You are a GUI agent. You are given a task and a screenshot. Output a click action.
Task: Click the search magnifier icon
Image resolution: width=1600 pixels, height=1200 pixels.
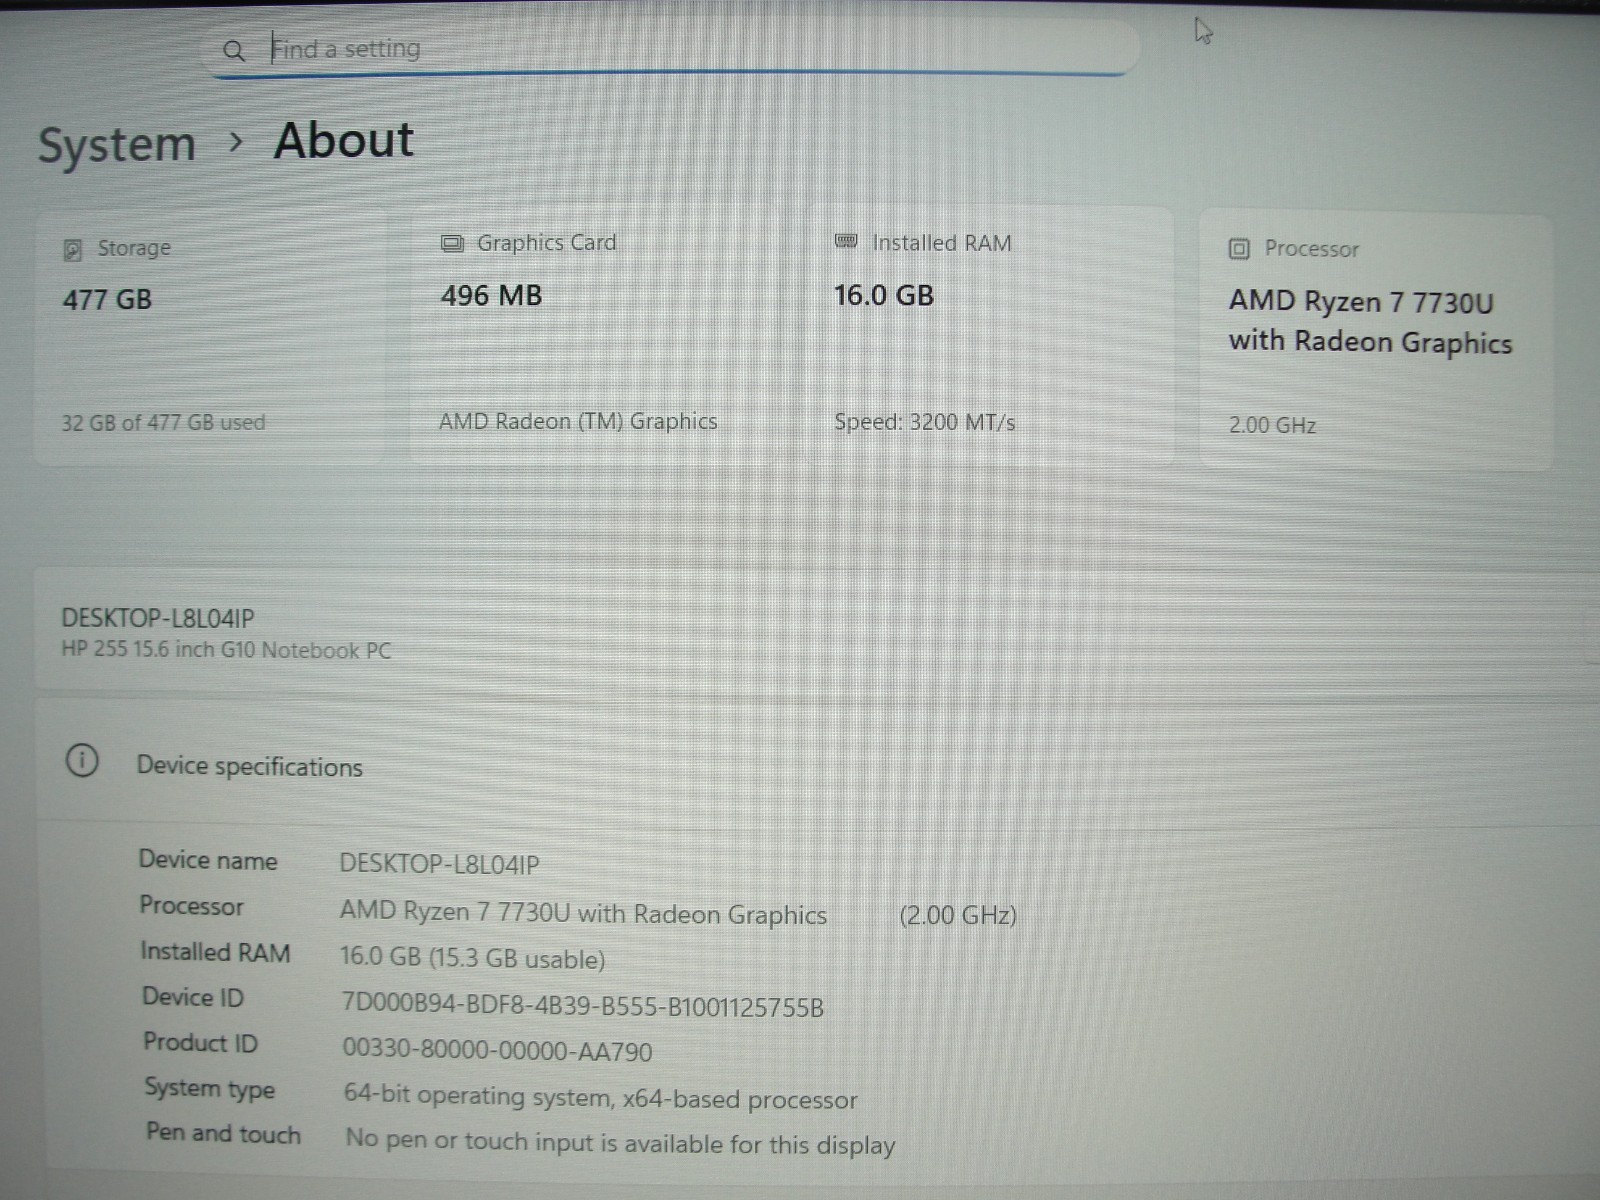point(233,50)
